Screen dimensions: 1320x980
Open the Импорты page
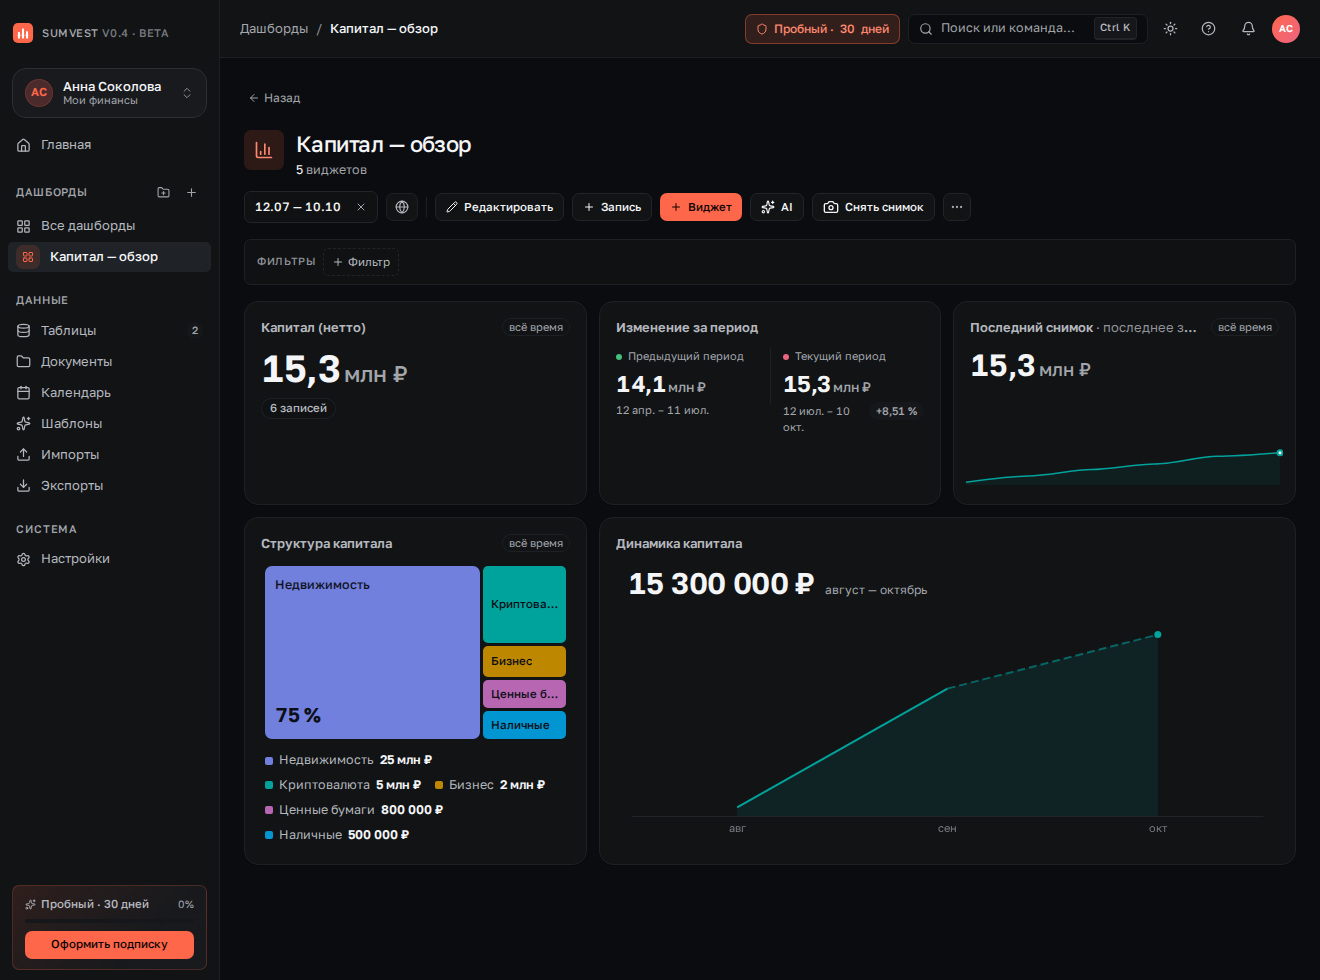(109, 454)
